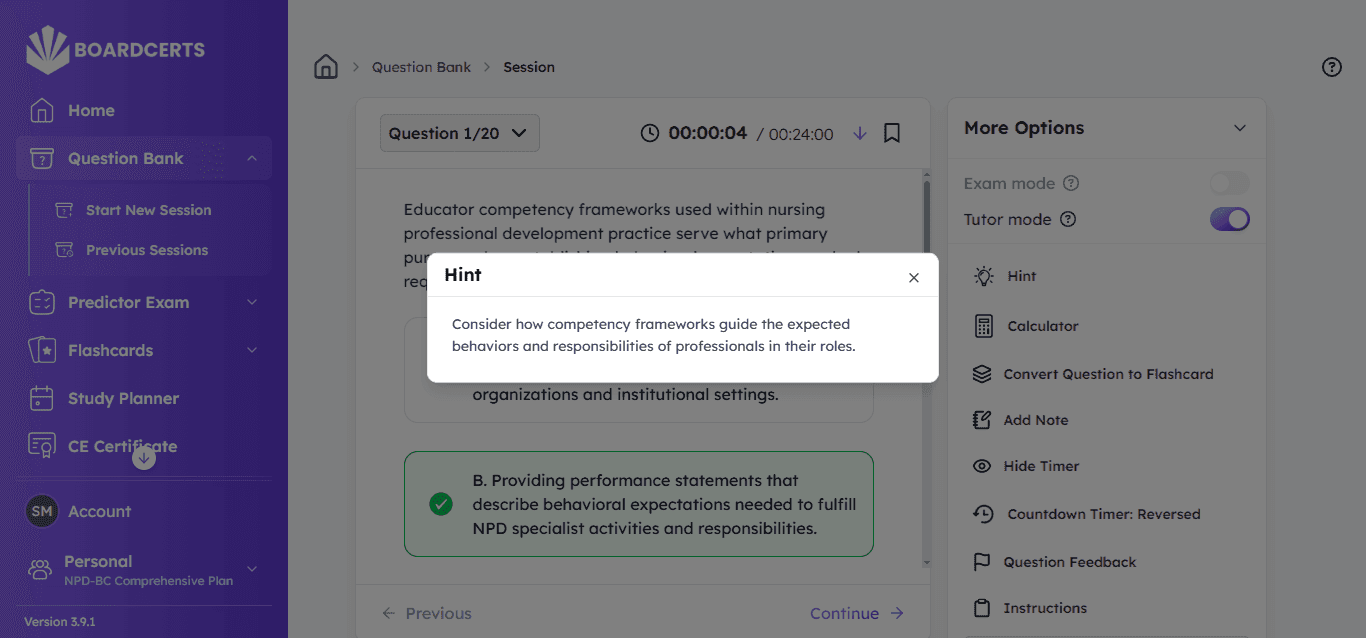Collapse the More Options panel

click(x=1239, y=128)
